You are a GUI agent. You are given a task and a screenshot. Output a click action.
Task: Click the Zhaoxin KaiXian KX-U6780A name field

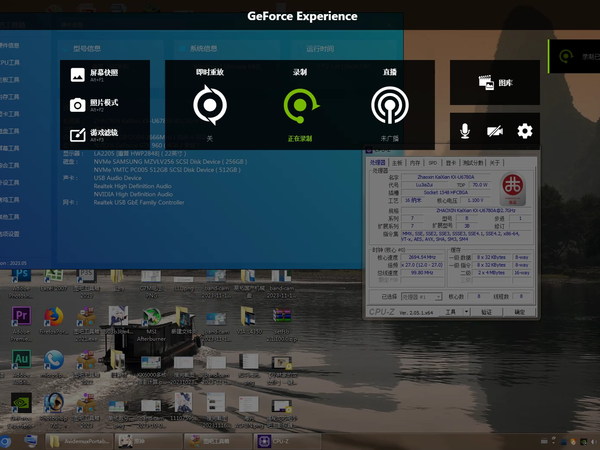click(x=446, y=177)
